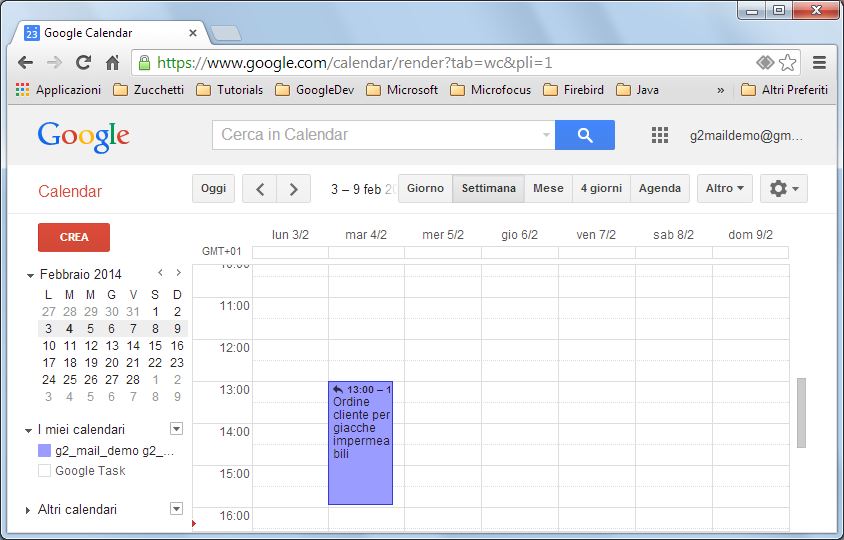844x540 pixels.
Task: Open the Altri Preferiti bookmarks folder
Action: (x=785, y=90)
